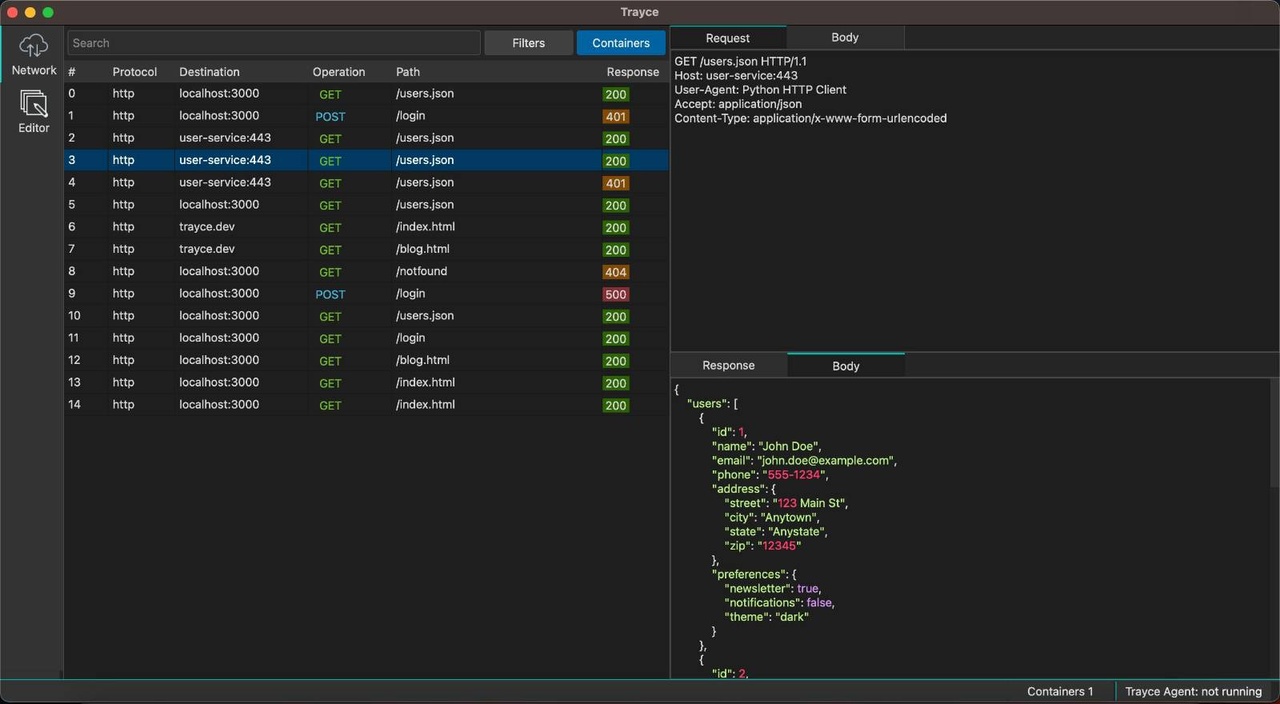Open the Network view cloud icon

point(34,46)
